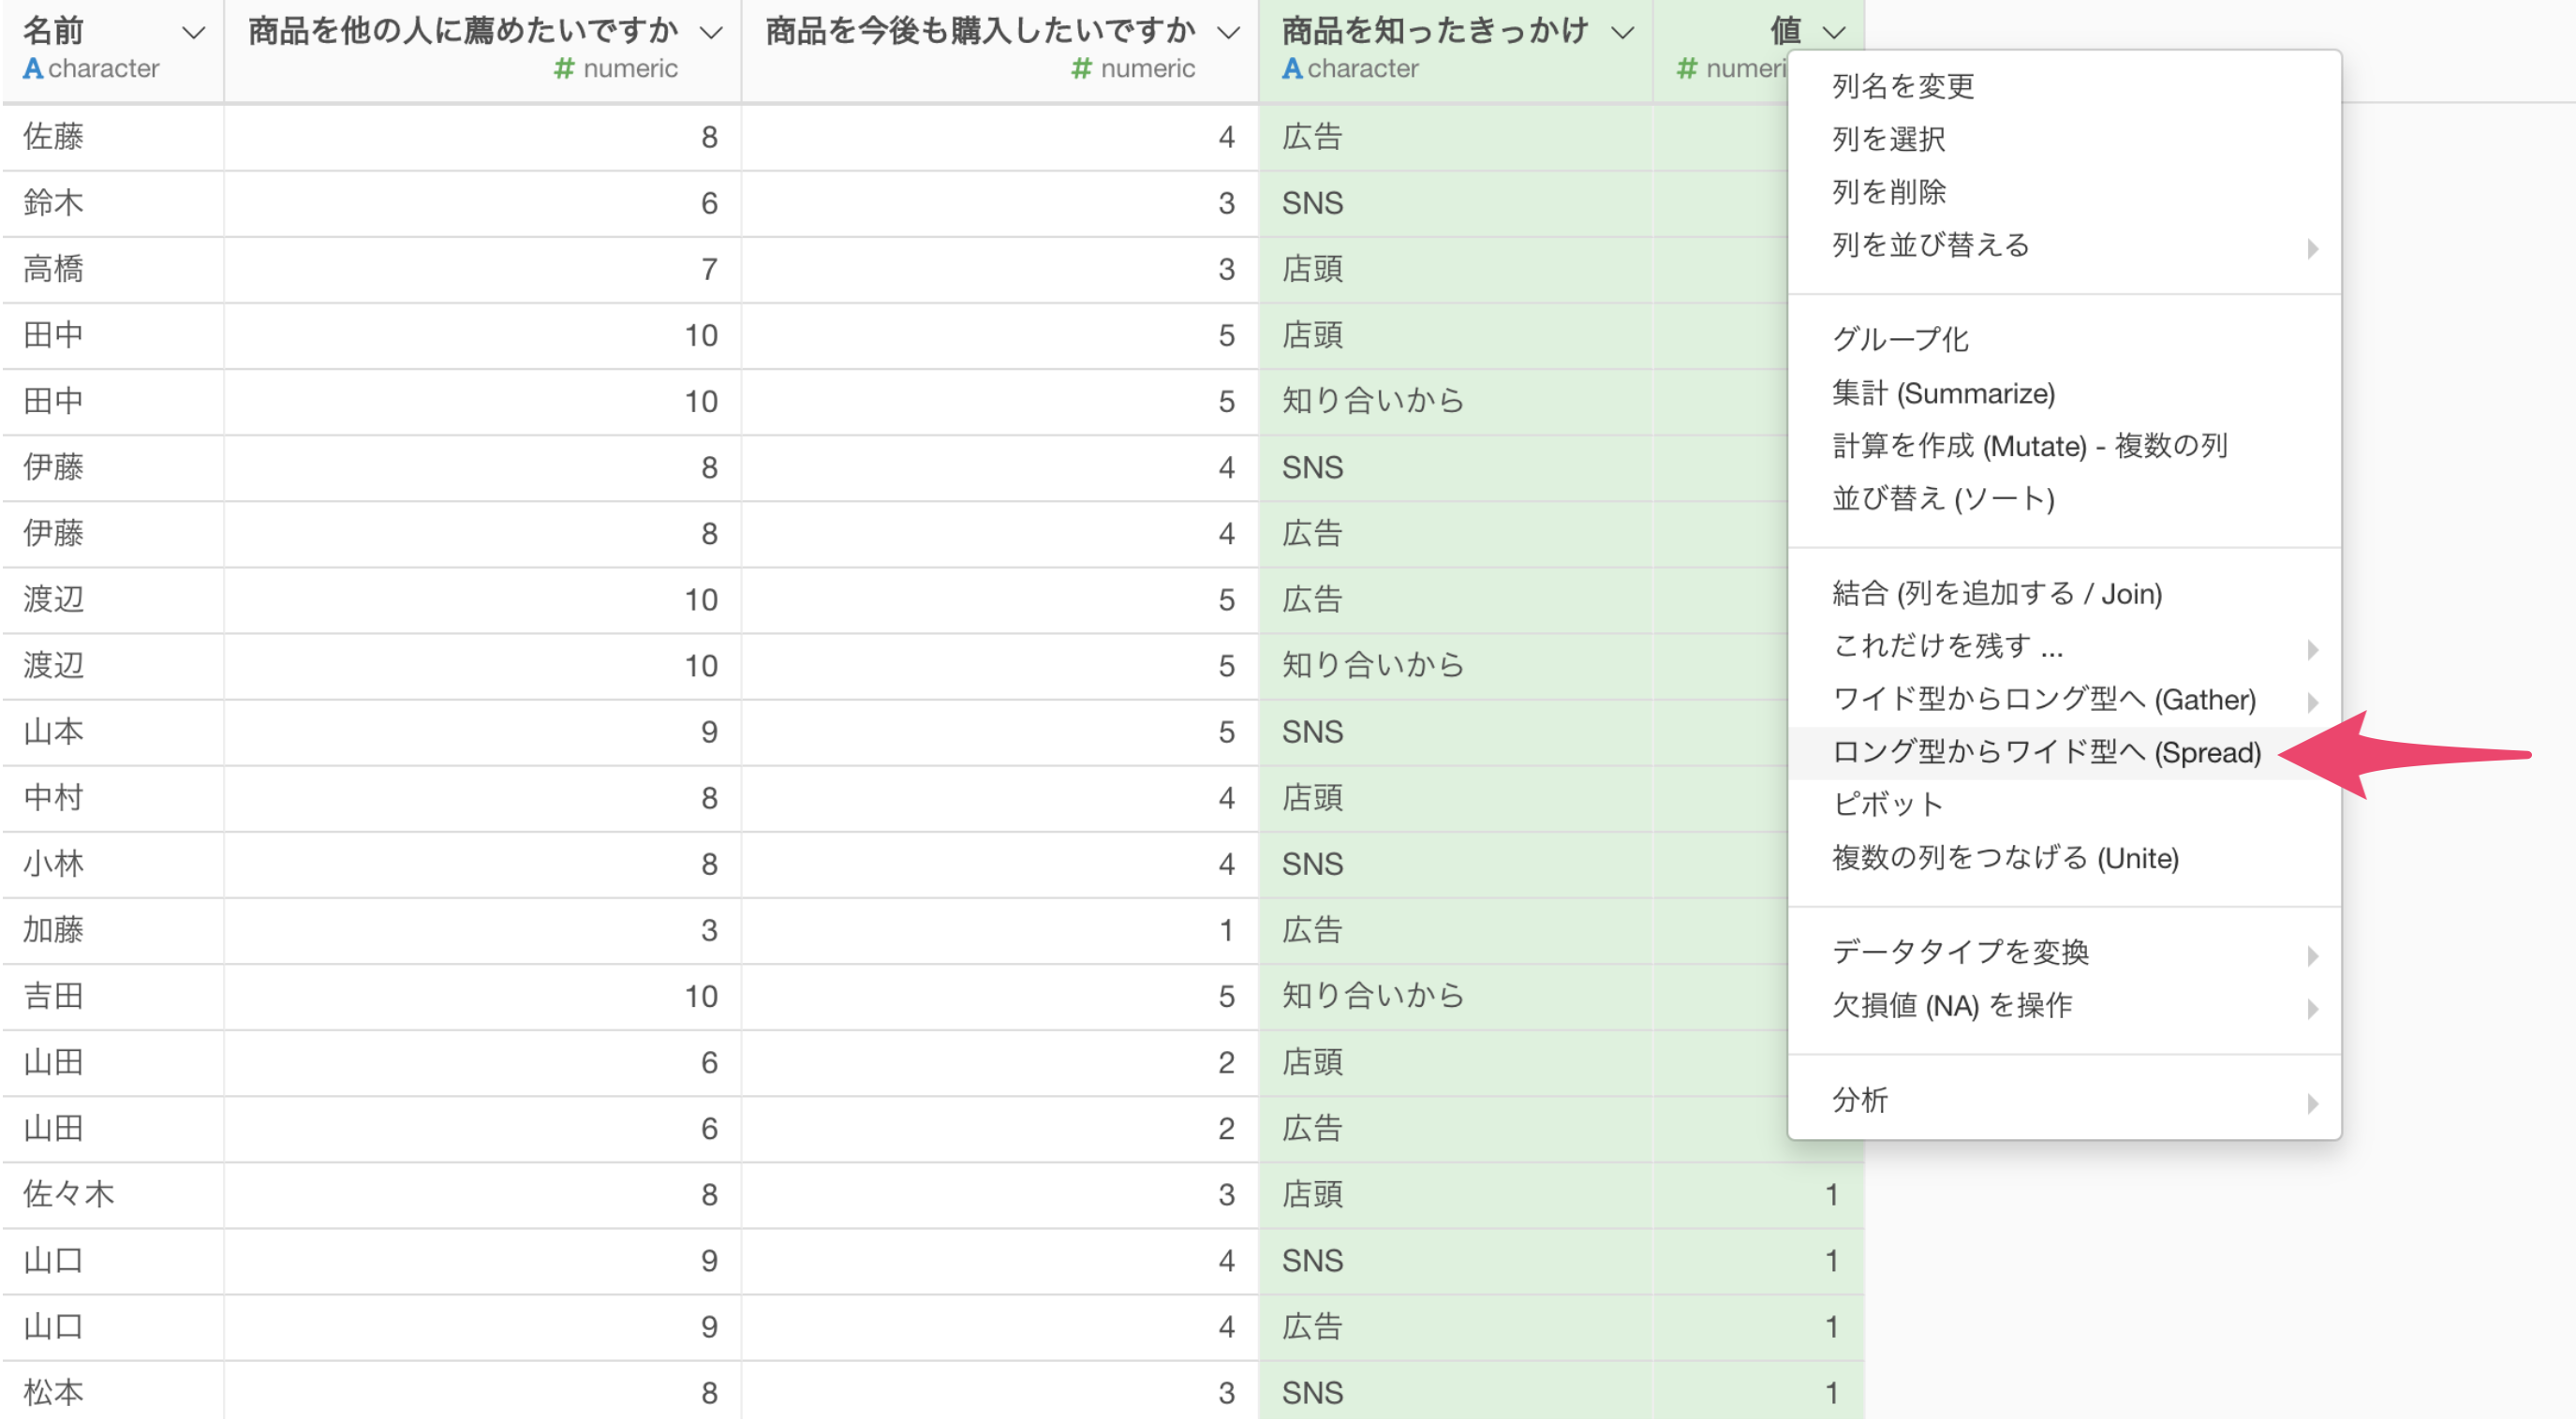Select the 吉田 name cell
This screenshot has height=1420, width=2576.
[113, 996]
